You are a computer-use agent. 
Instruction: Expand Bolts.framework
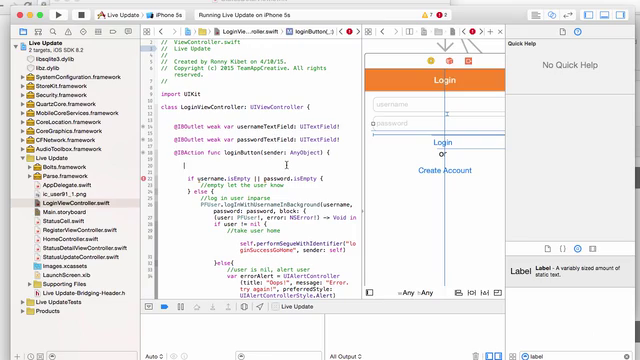coord(29,167)
